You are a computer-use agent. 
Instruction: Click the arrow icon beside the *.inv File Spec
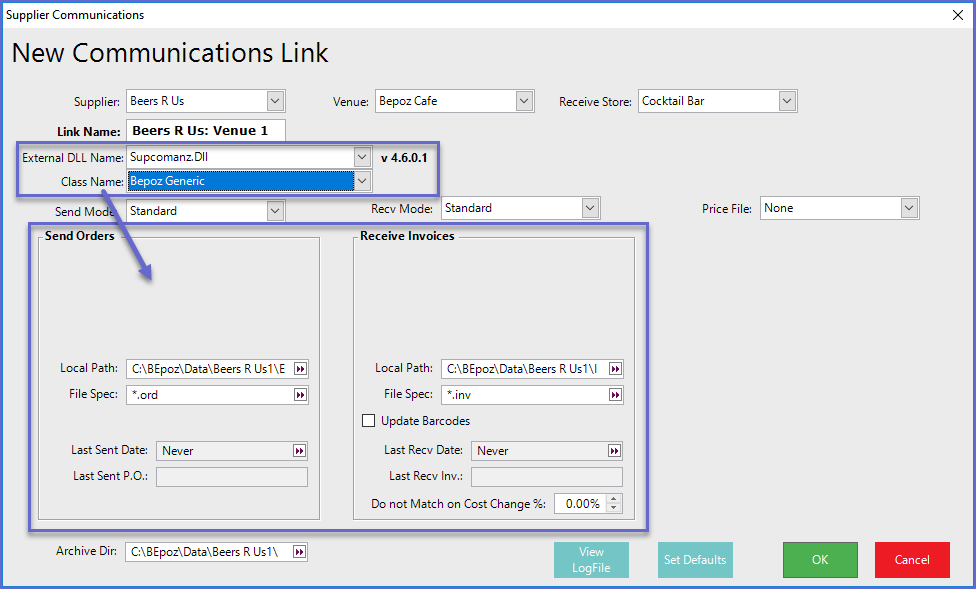(615, 395)
